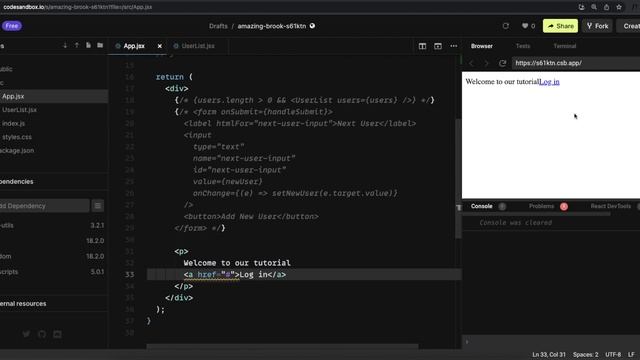The height and width of the screenshot is (360, 640).
Task: Click the preview URL address field
Action: coord(576,63)
